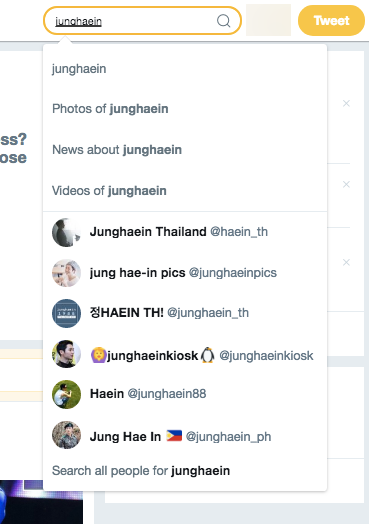
Task: Focus the junghaein search field
Action: click(142, 21)
